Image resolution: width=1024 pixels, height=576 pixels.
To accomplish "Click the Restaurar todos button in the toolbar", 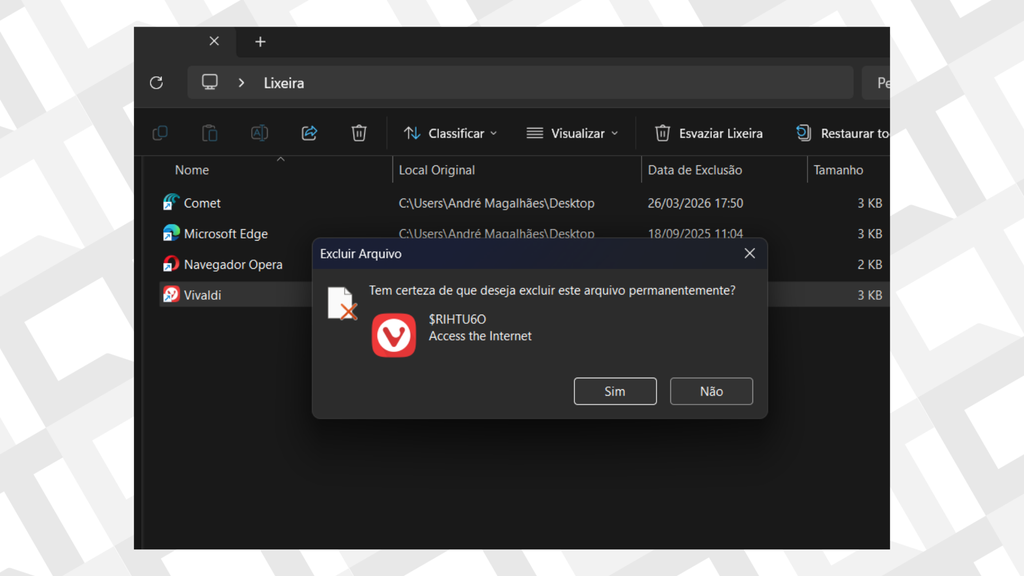I will tap(842, 133).
